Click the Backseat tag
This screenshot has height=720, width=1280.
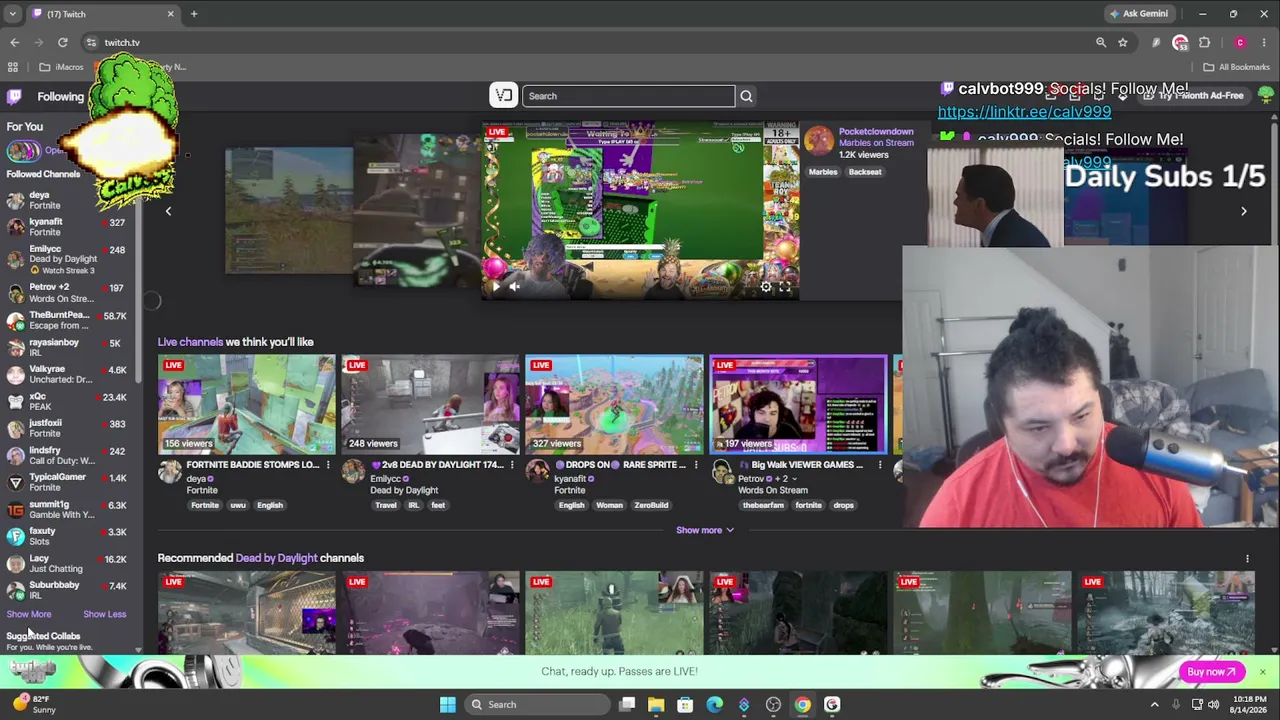click(865, 172)
